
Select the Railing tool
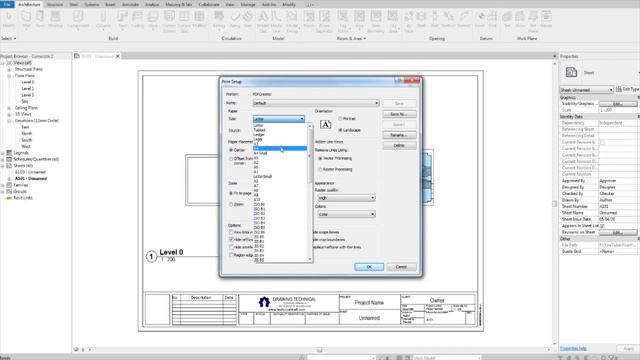click(219, 20)
